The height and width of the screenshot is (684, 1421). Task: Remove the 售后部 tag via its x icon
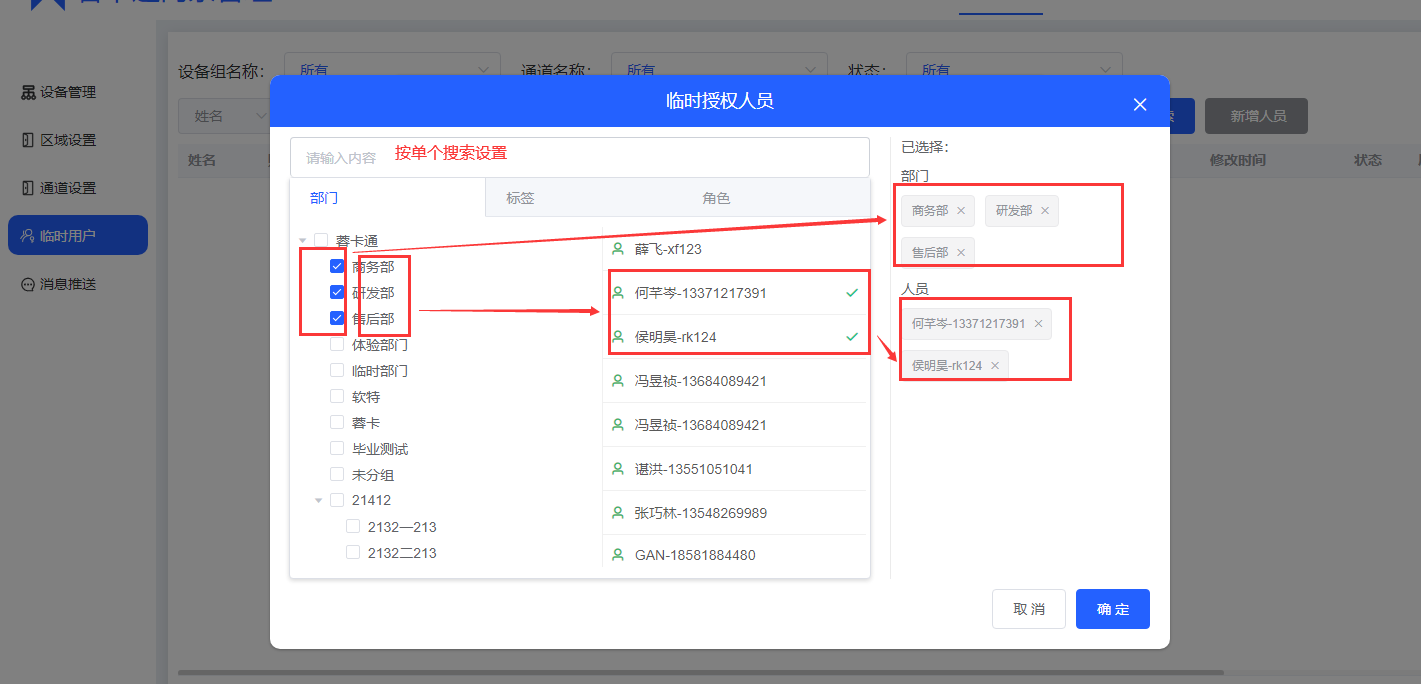click(x=961, y=253)
